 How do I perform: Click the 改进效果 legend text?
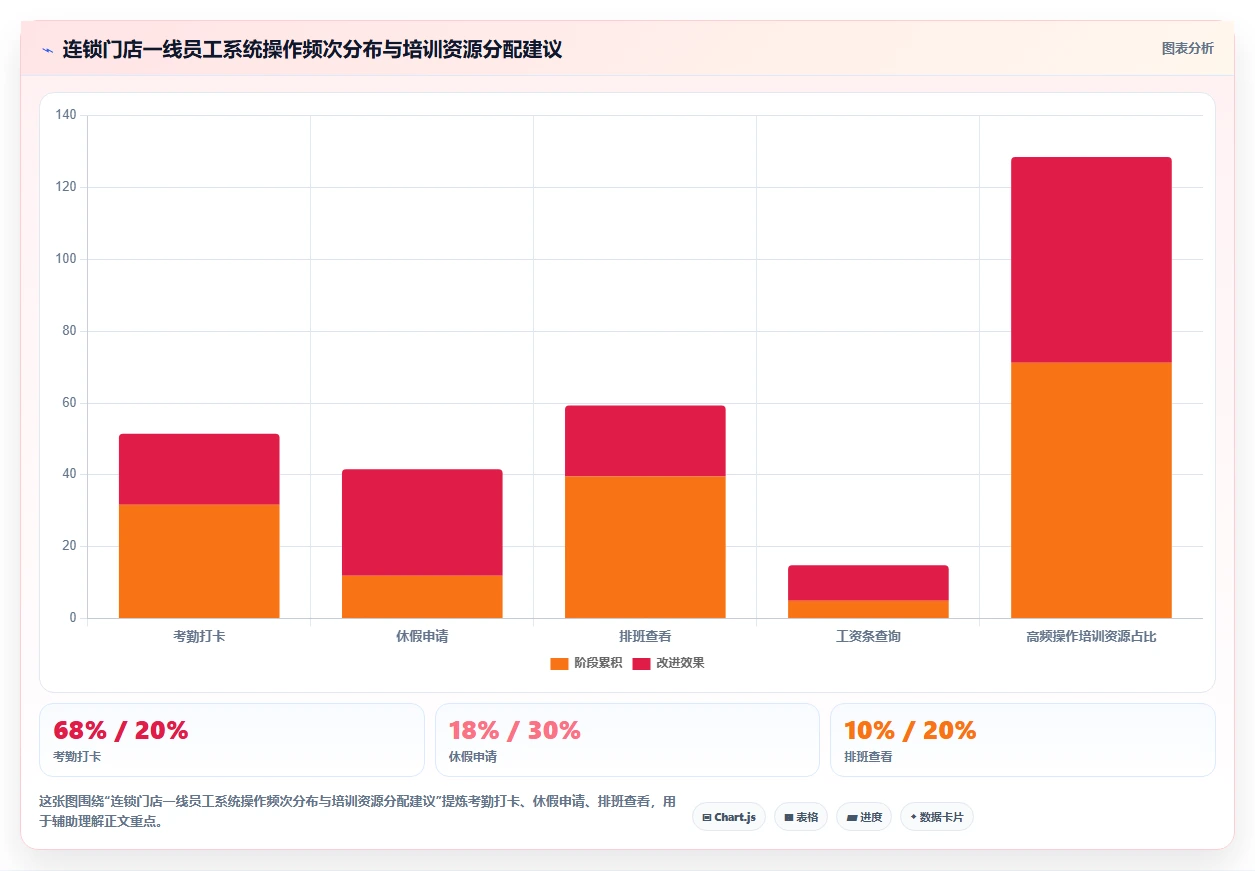click(680, 664)
